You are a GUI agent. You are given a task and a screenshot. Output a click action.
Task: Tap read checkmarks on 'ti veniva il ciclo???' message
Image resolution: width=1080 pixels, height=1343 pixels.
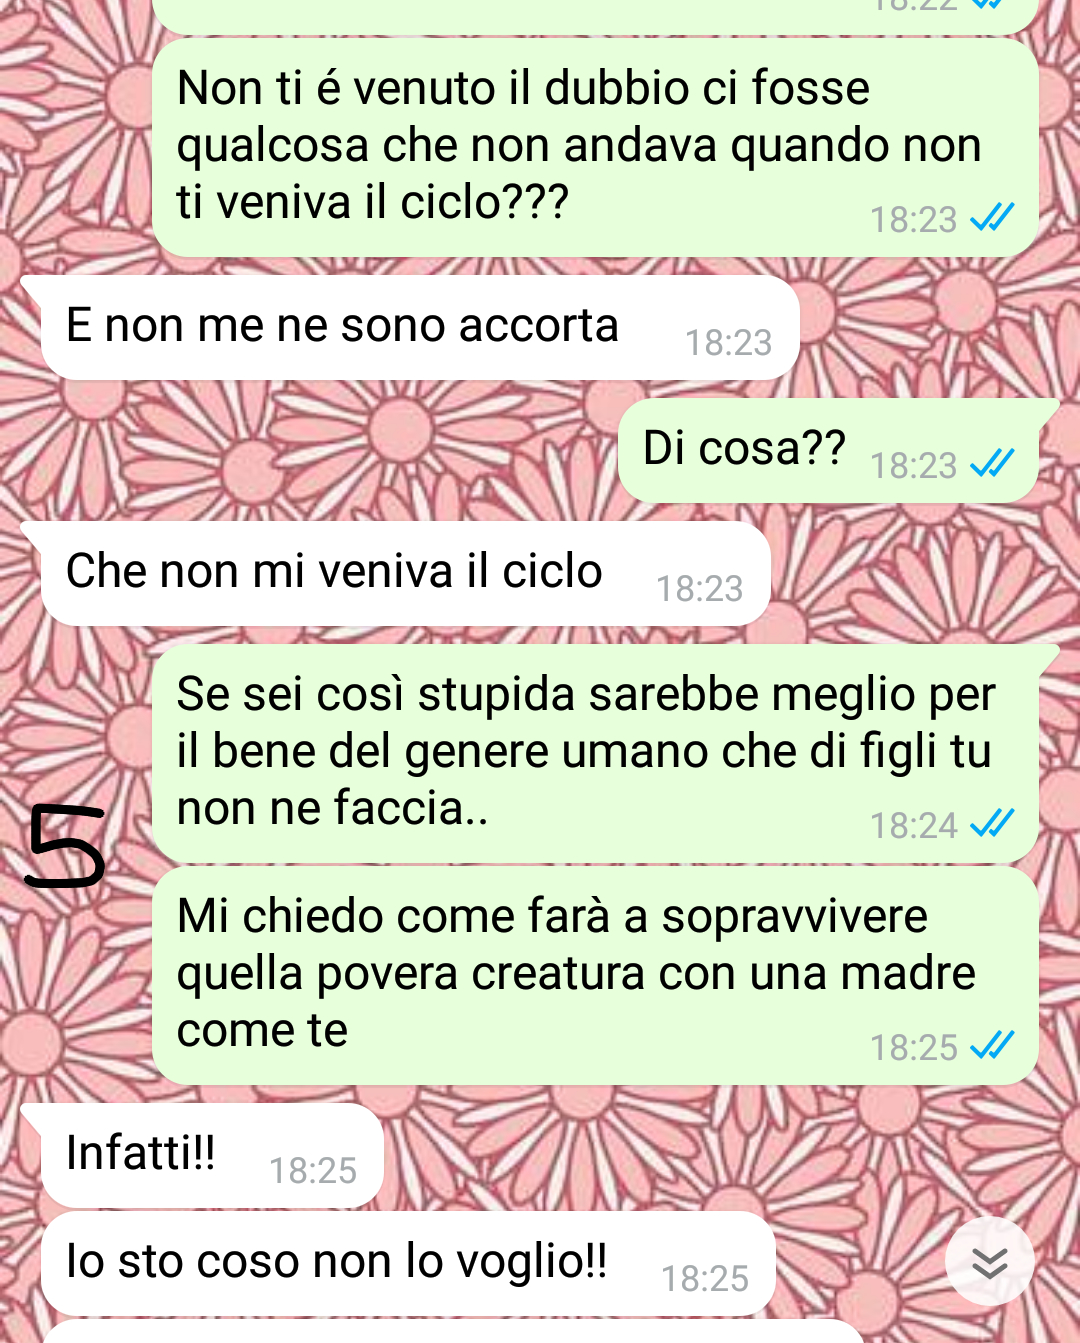tap(992, 217)
